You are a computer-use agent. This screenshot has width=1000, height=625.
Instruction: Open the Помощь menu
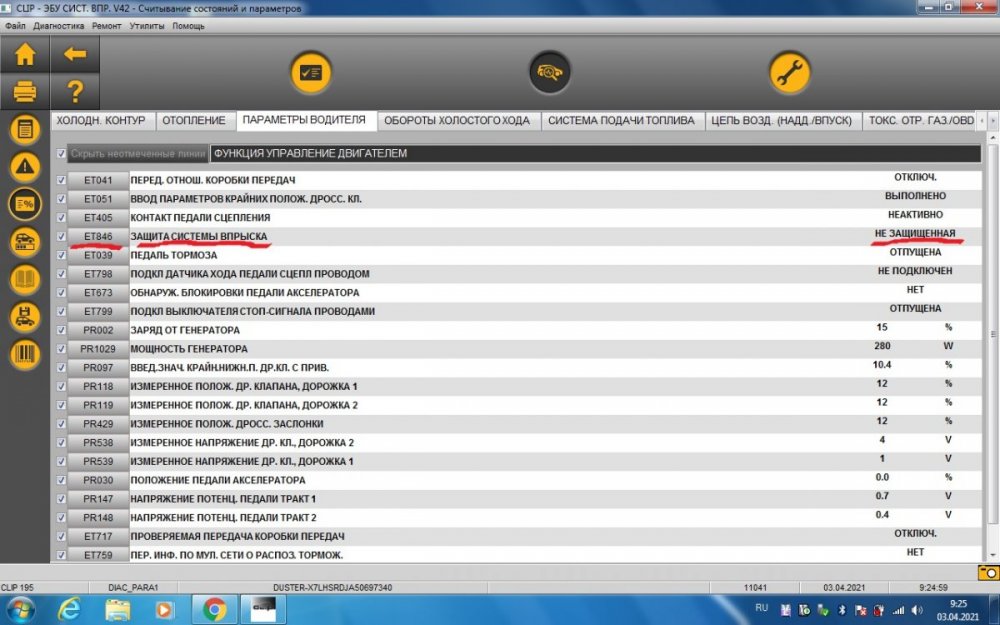188,26
